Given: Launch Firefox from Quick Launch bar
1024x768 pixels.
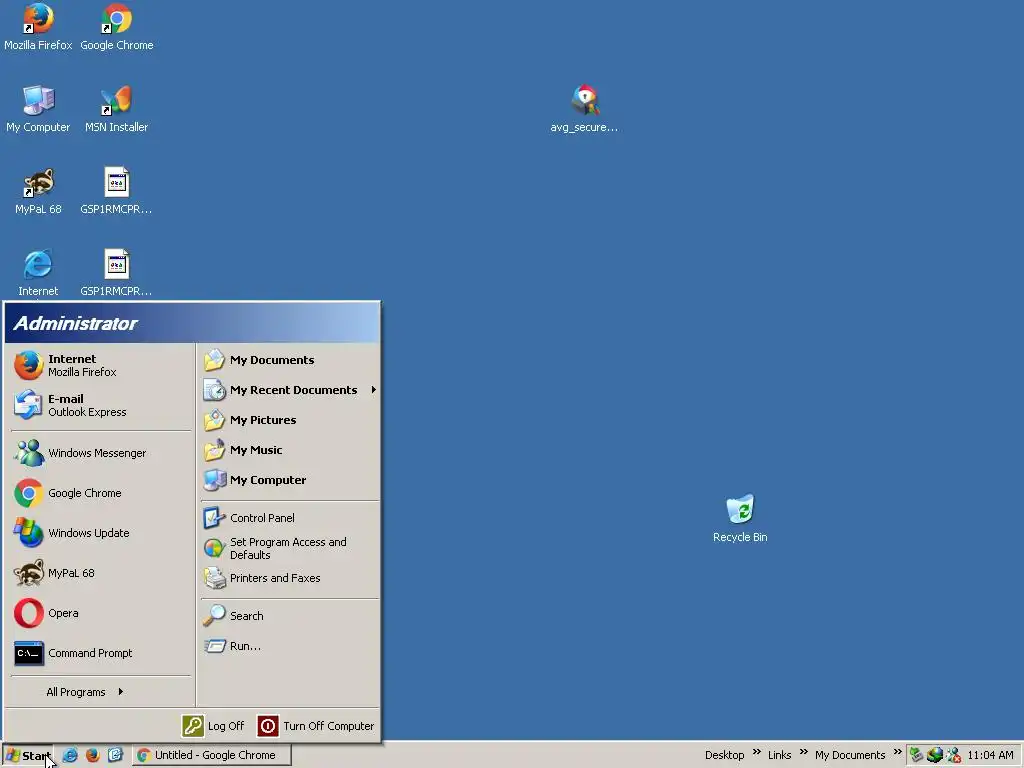Looking at the screenshot, I should [x=93, y=755].
